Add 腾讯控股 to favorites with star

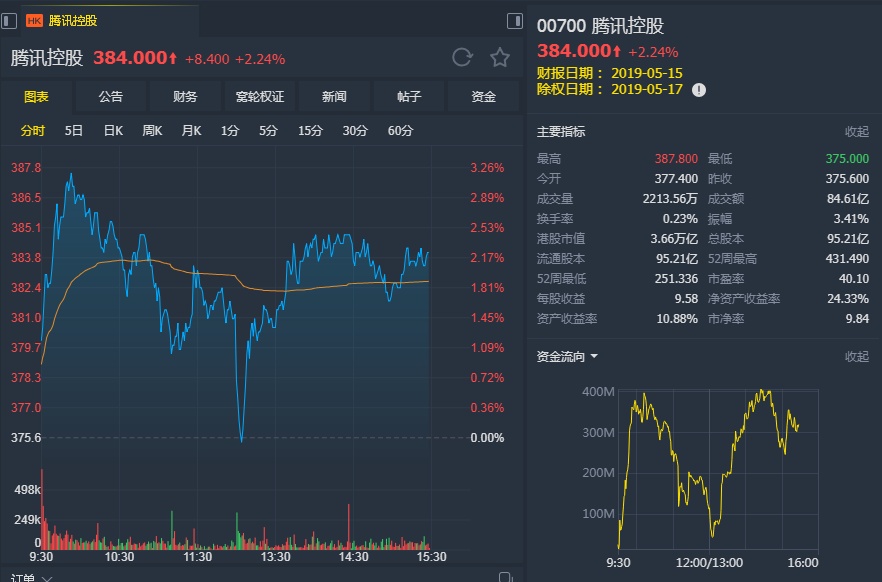tap(500, 57)
